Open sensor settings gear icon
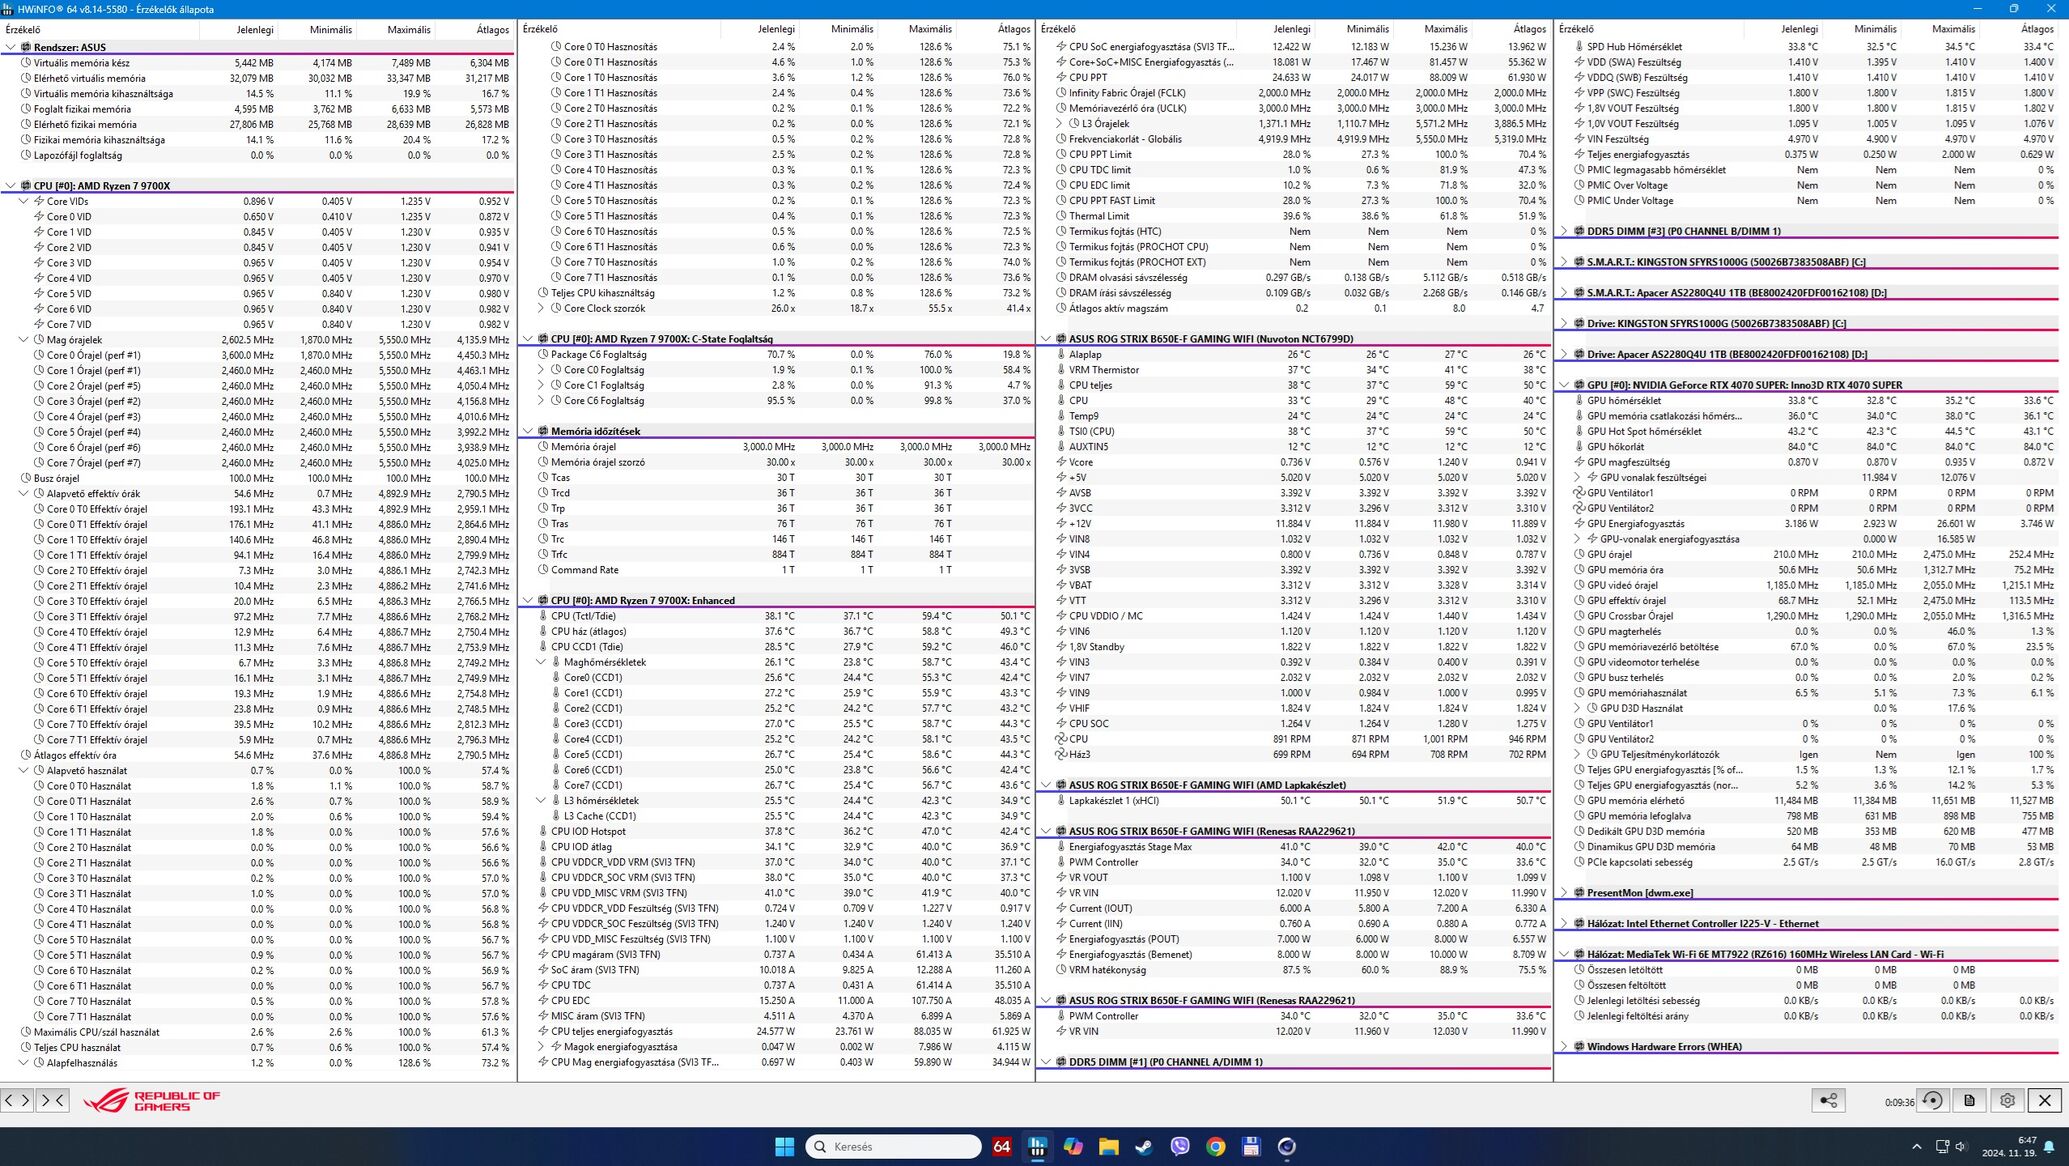Viewport: 2069px width, 1166px height. [x=2007, y=1100]
